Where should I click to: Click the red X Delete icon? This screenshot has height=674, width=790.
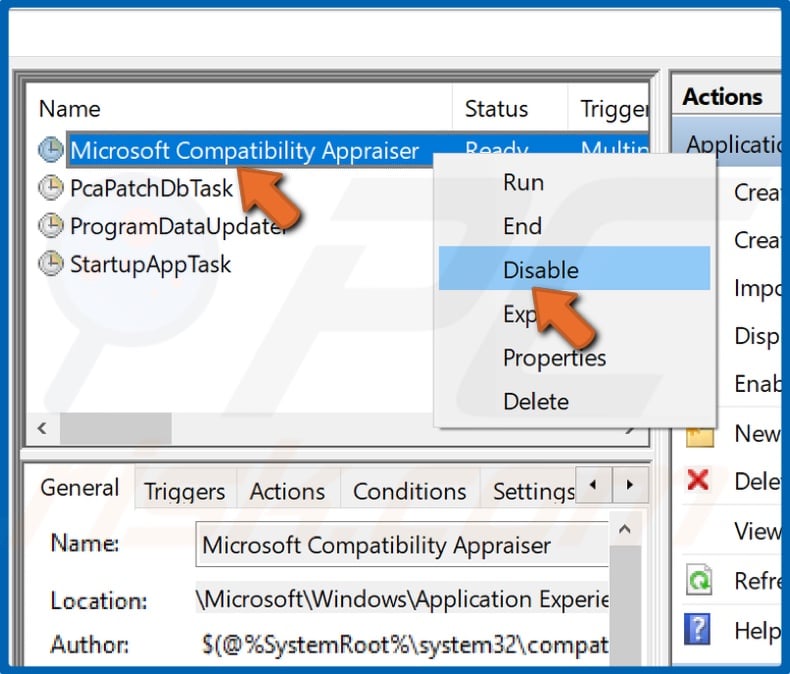pos(698,480)
